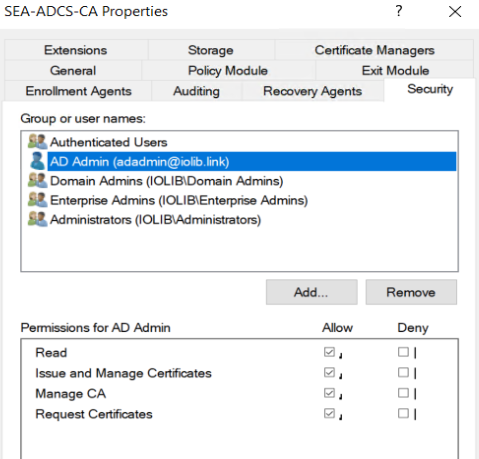
Task: Open the Enrollment Agents tab
Action: (78, 91)
